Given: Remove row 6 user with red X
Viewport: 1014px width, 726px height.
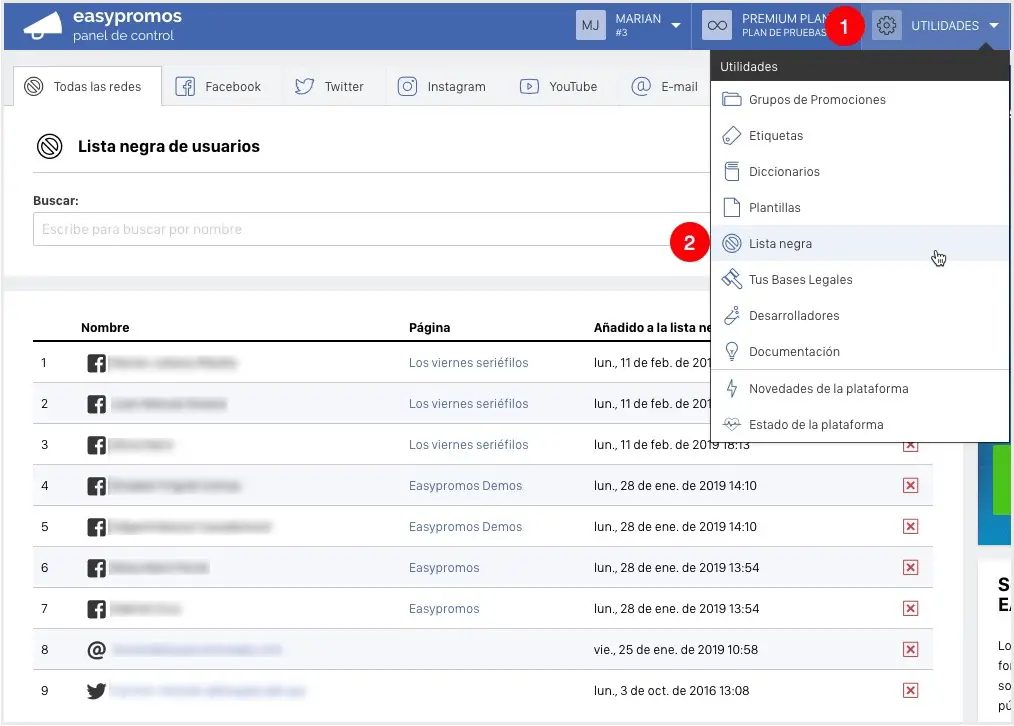Looking at the screenshot, I should coord(911,568).
